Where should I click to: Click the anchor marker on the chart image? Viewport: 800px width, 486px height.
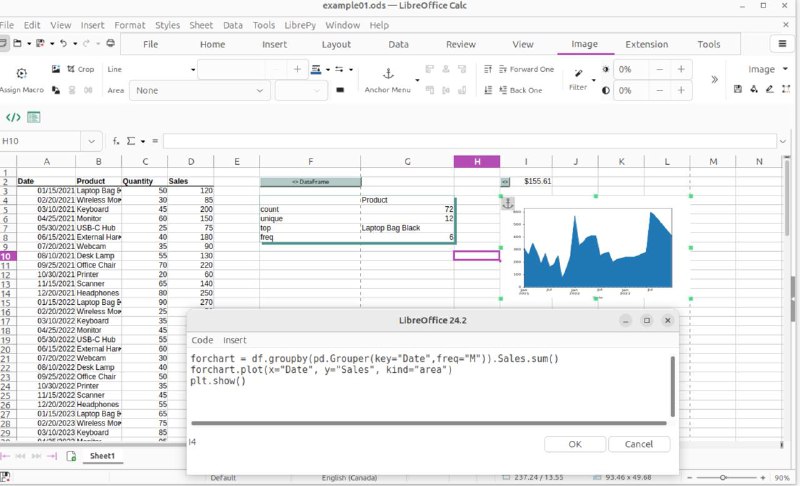[508, 203]
